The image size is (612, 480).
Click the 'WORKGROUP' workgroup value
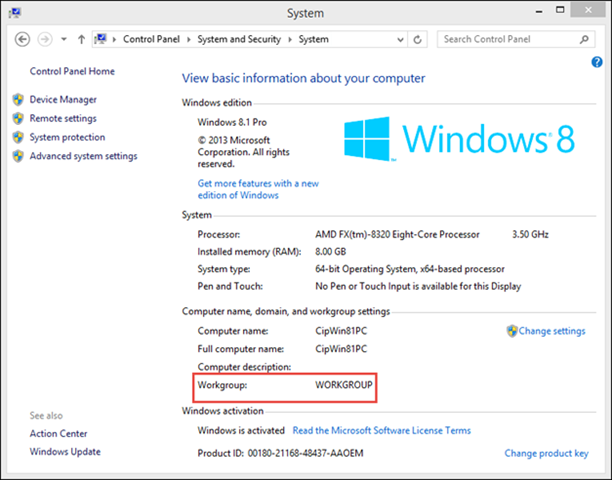pyautogui.click(x=344, y=385)
